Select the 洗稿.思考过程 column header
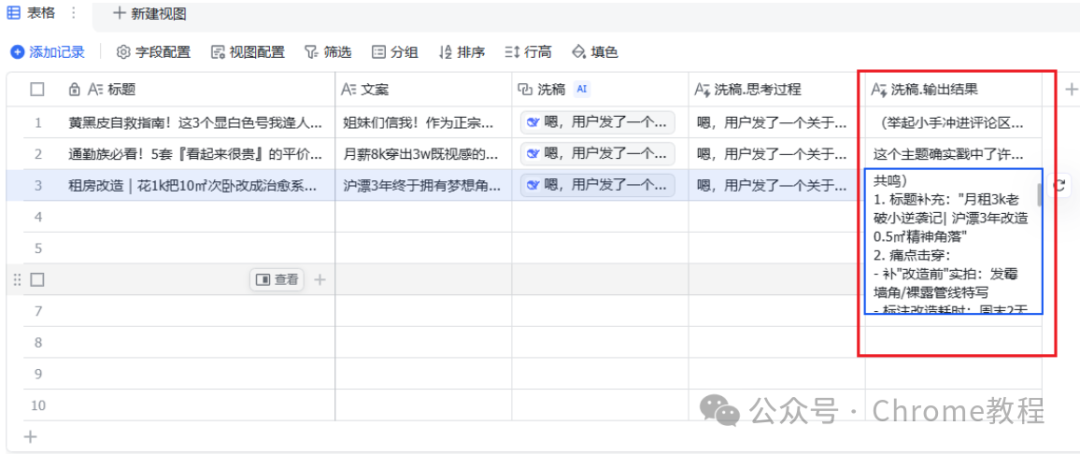This screenshot has width=1080, height=454. click(777, 89)
